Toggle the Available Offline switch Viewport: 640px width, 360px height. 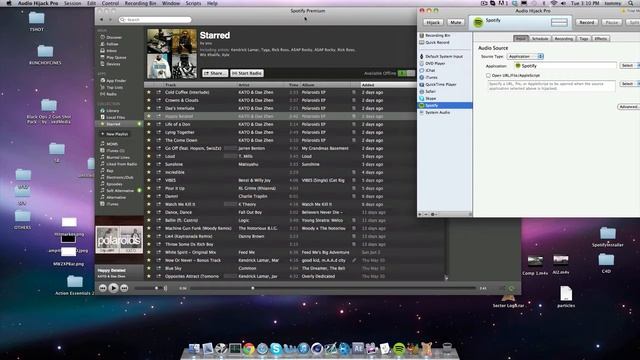[406, 73]
